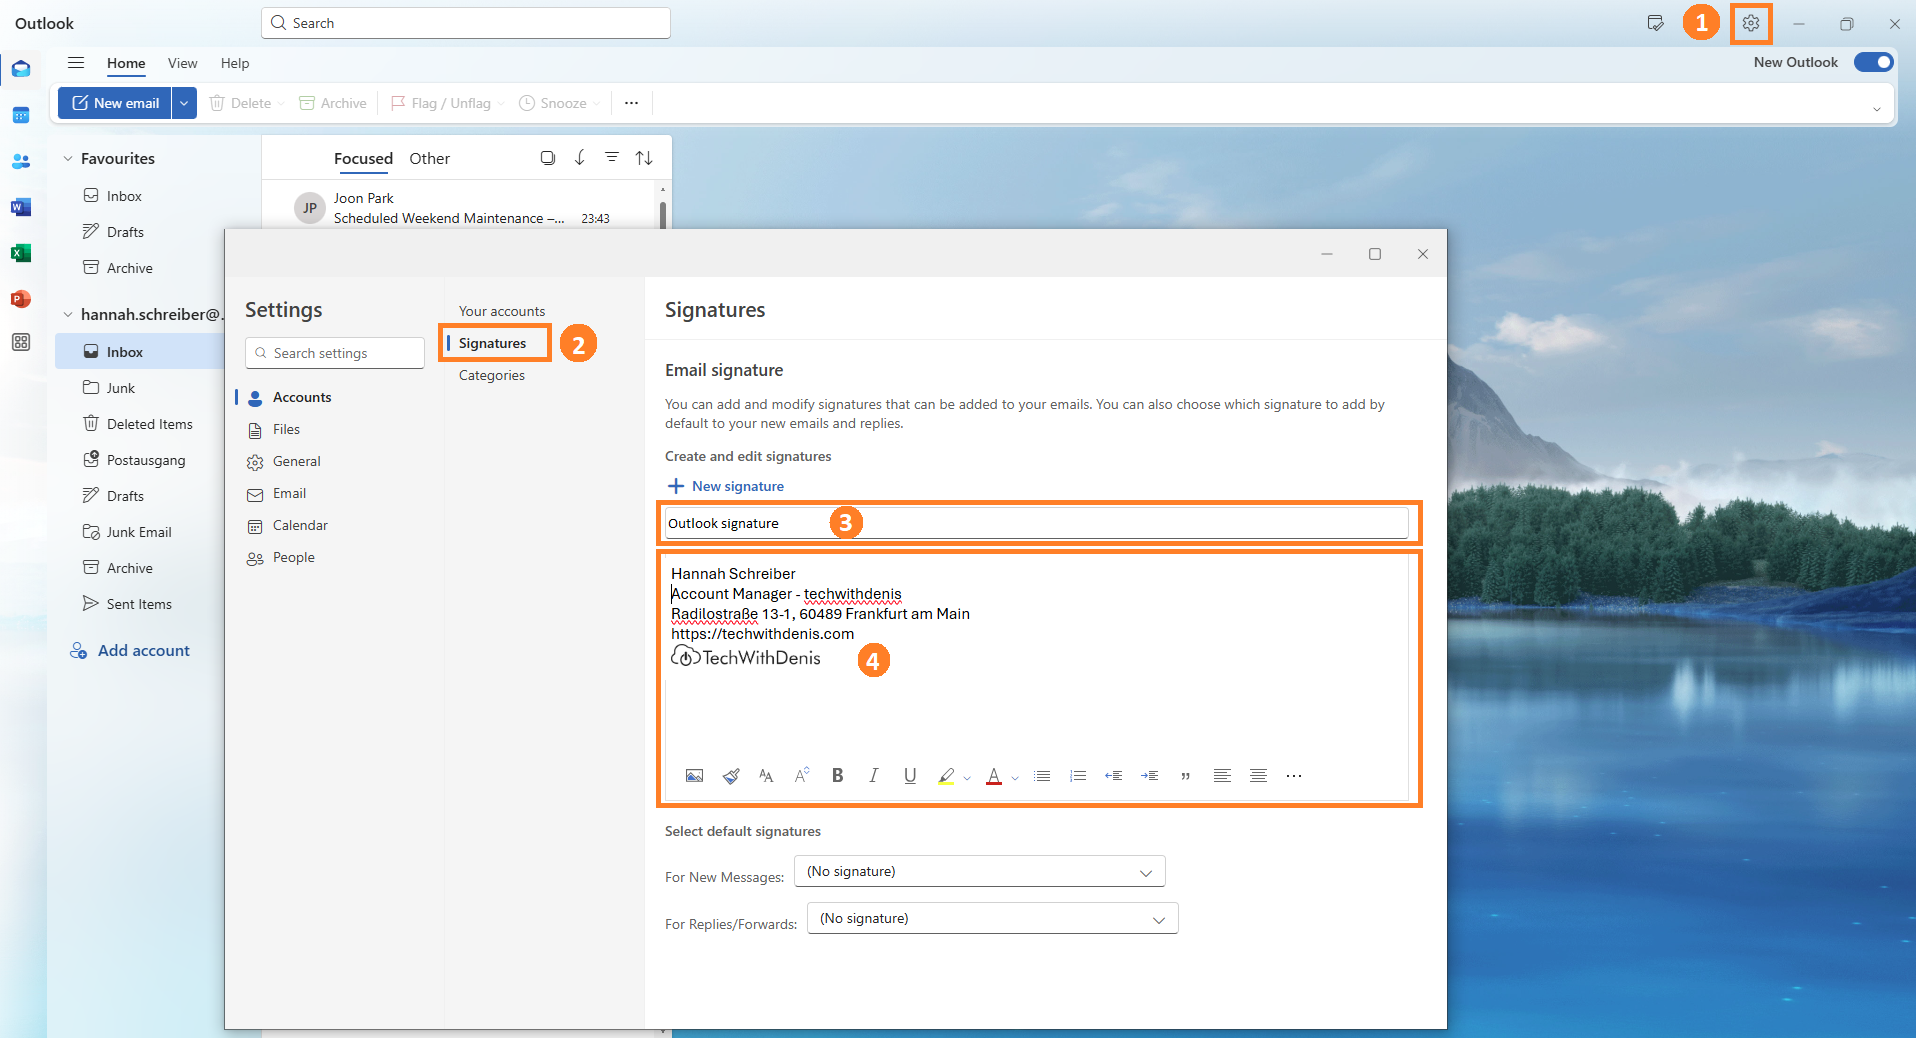
Task: Switch to Focused inbox tab
Action: pos(363,158)
